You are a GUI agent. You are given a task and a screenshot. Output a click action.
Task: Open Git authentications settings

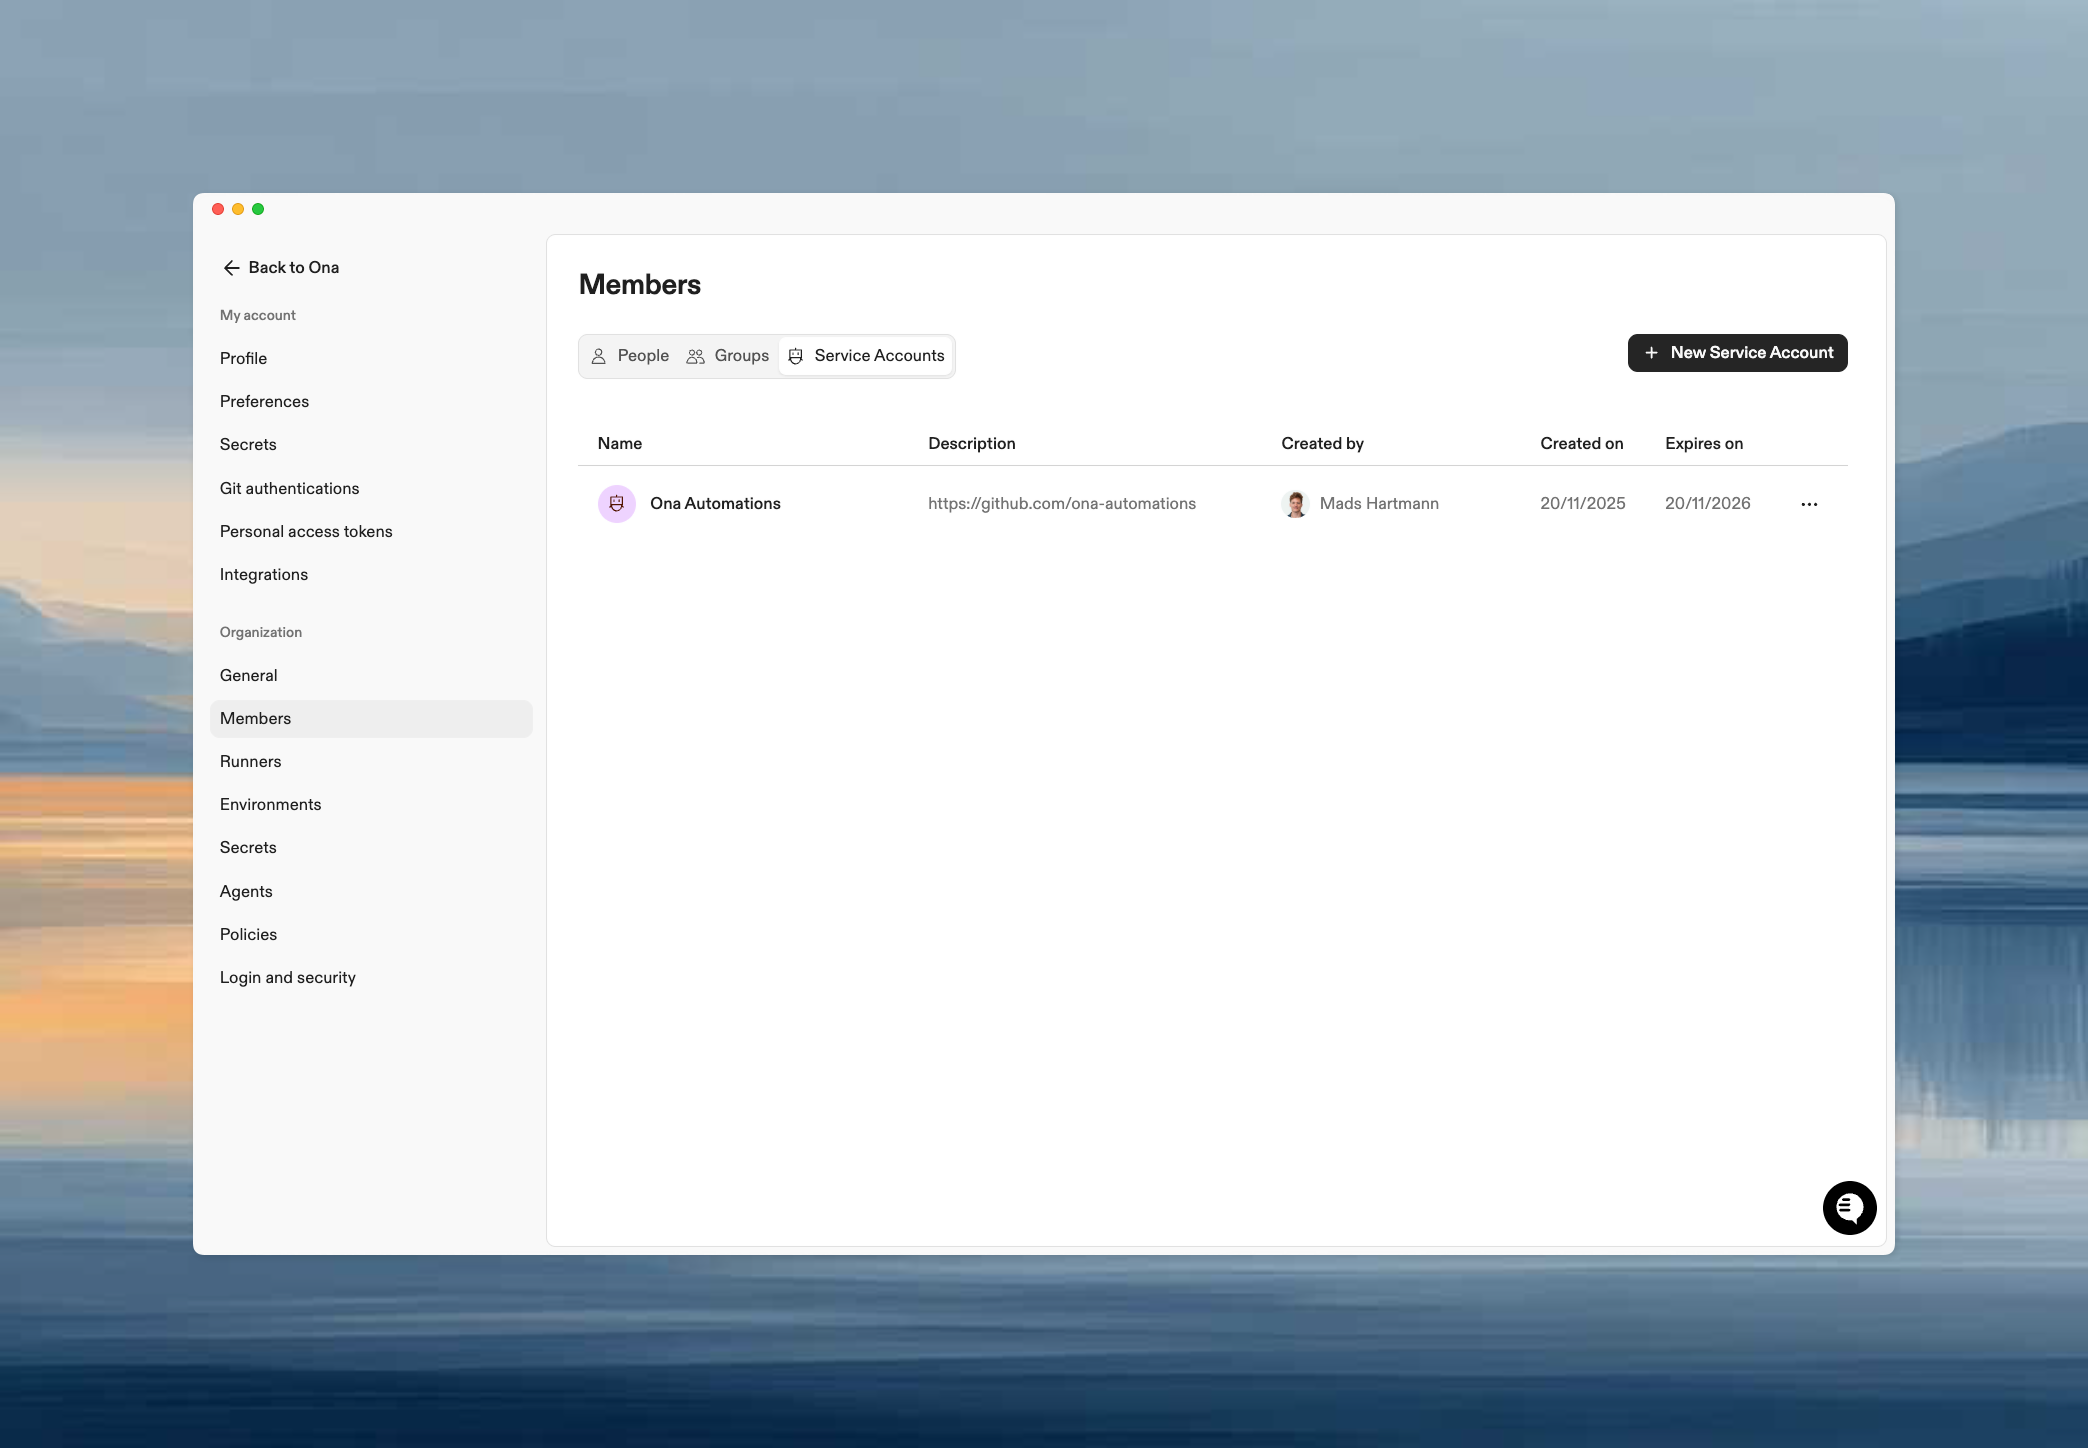click(289, 488)
